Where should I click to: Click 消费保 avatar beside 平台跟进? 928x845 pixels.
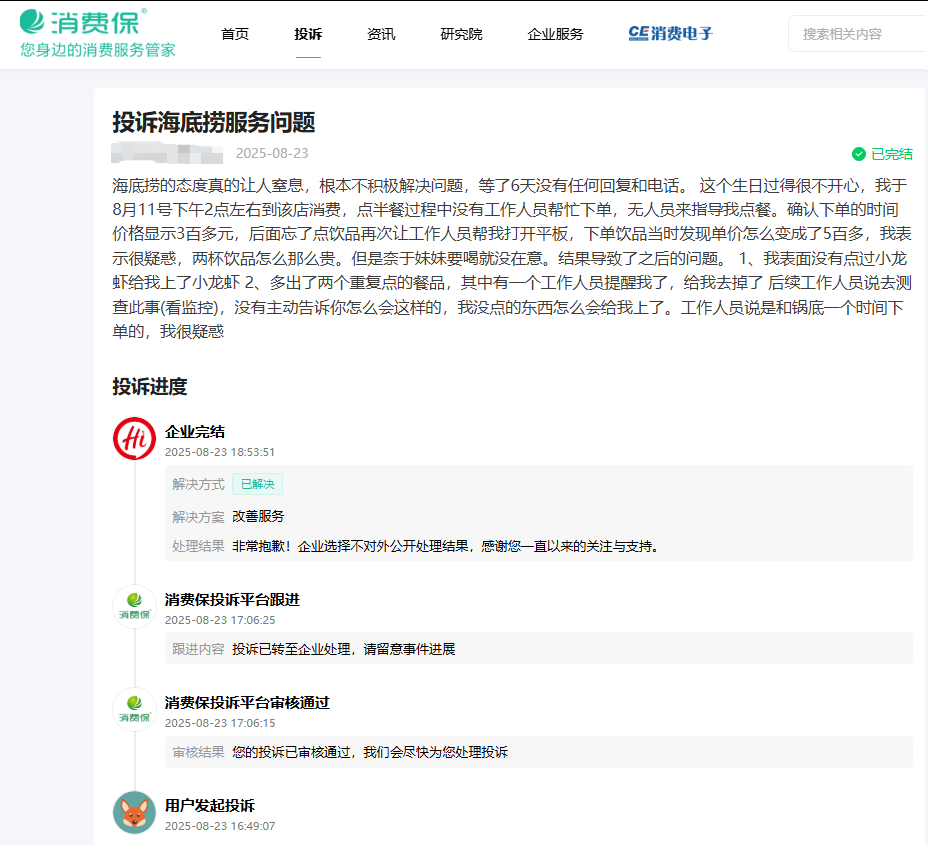pyautogui.click(x=134, y=607)
